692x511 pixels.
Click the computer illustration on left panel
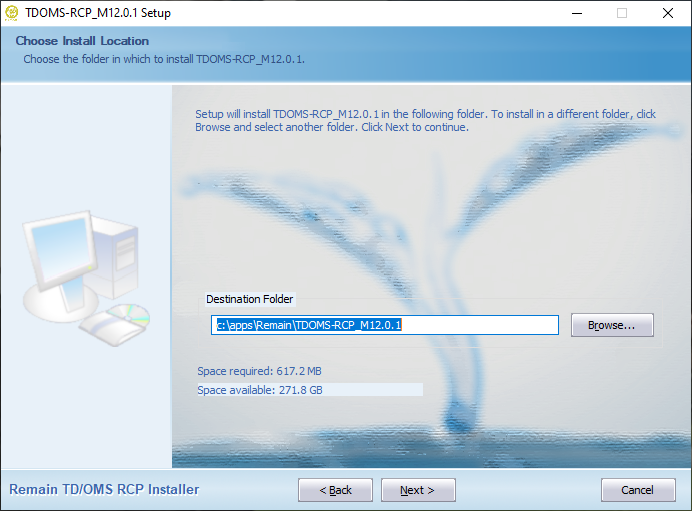(86, 278)
